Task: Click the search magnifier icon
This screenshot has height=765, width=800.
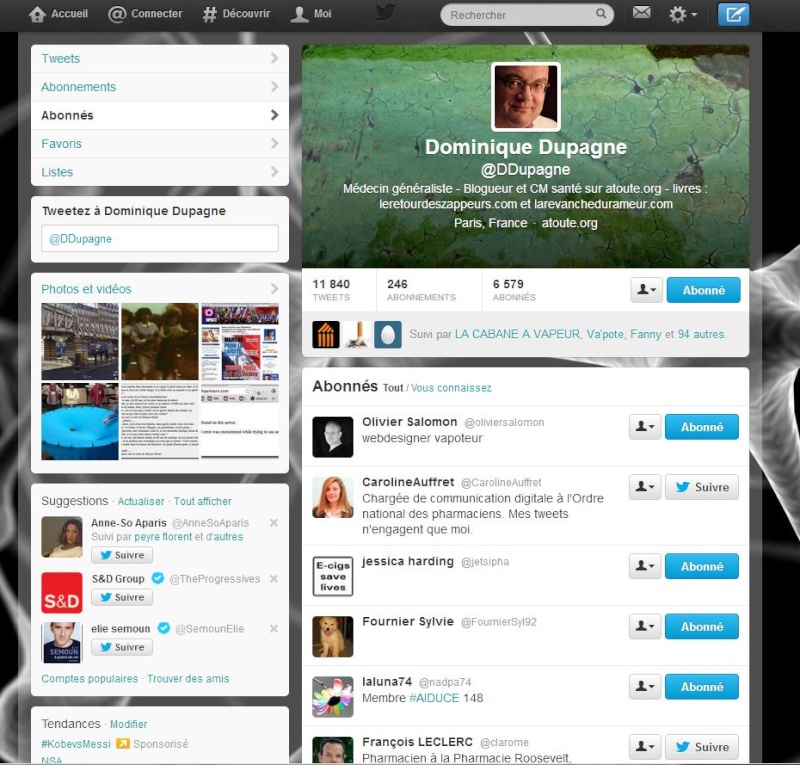Action: (601, 14)
